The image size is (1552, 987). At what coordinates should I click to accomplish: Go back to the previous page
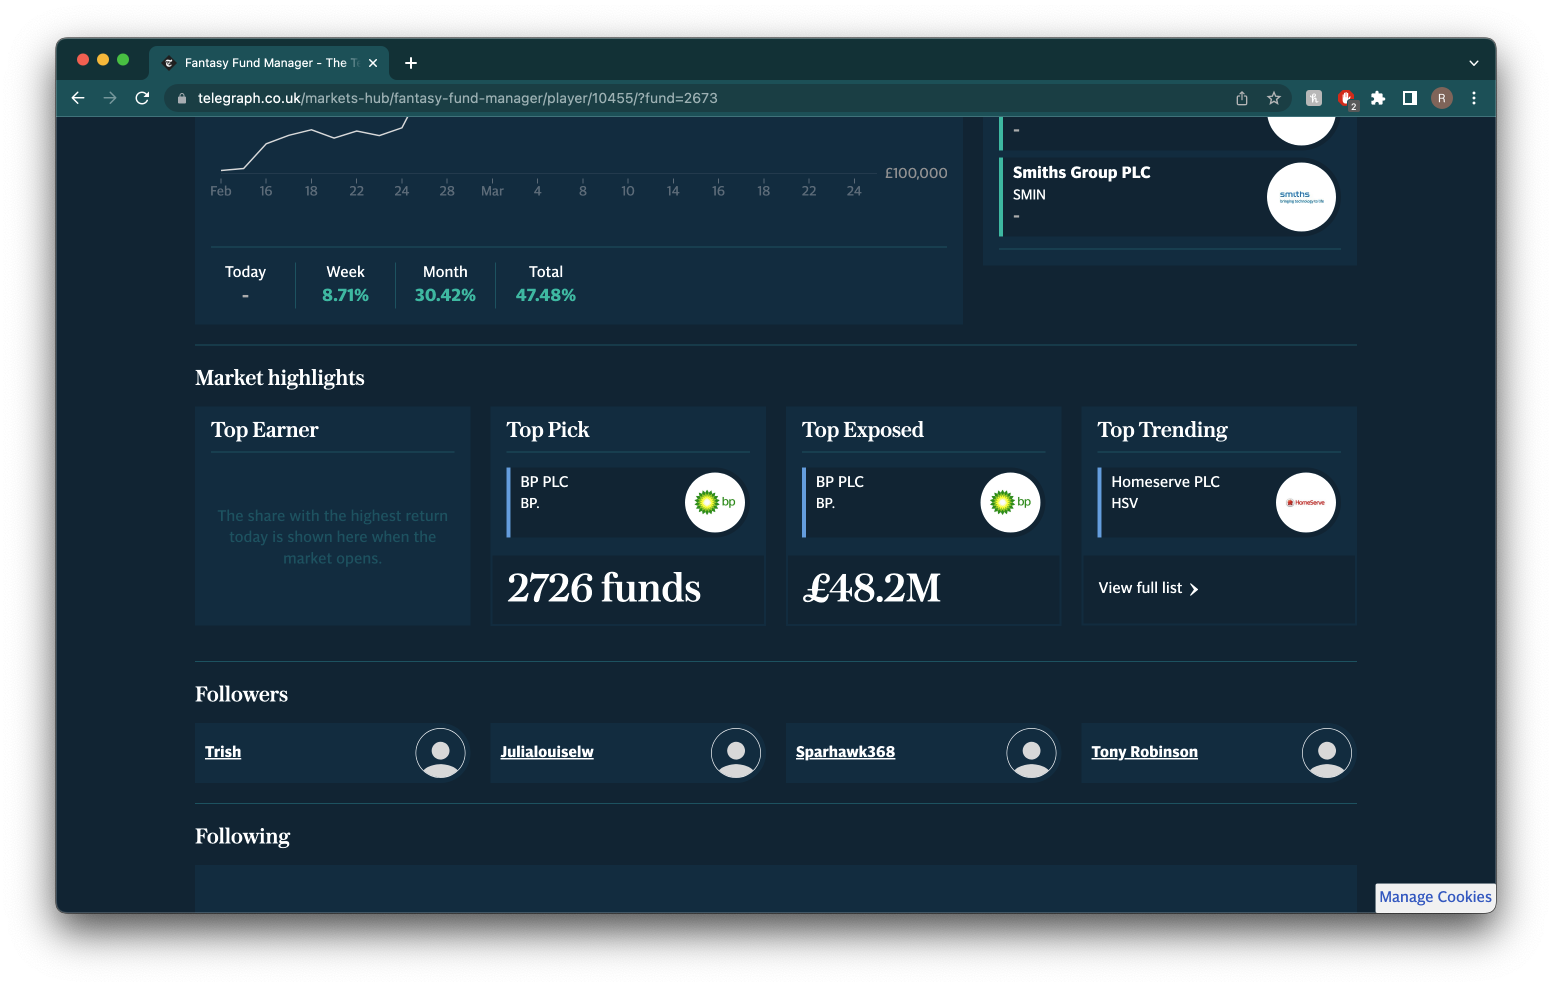pyautogui.click(x=78, y=98)
